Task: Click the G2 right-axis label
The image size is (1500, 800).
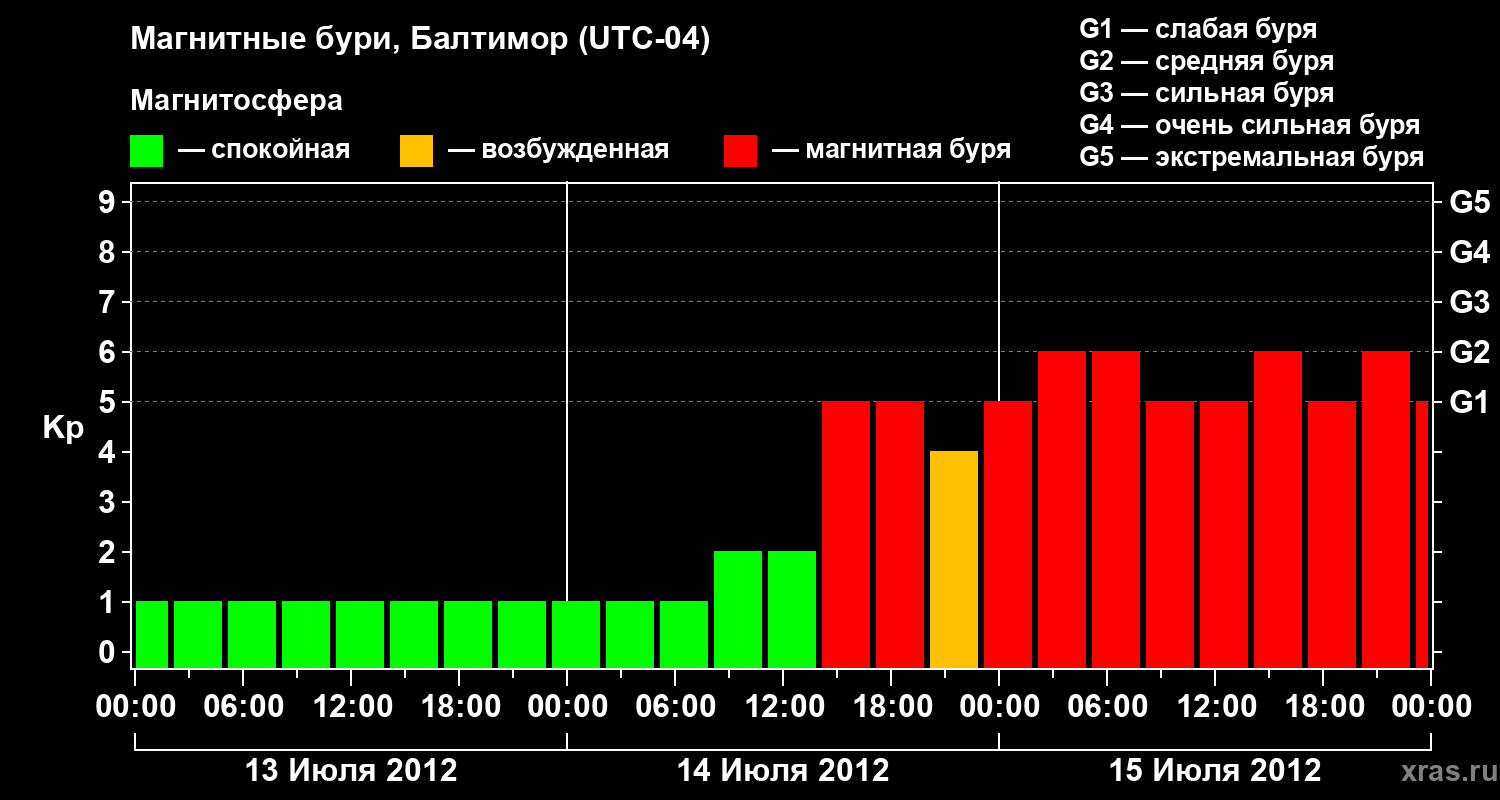Action: [1469, 352]
